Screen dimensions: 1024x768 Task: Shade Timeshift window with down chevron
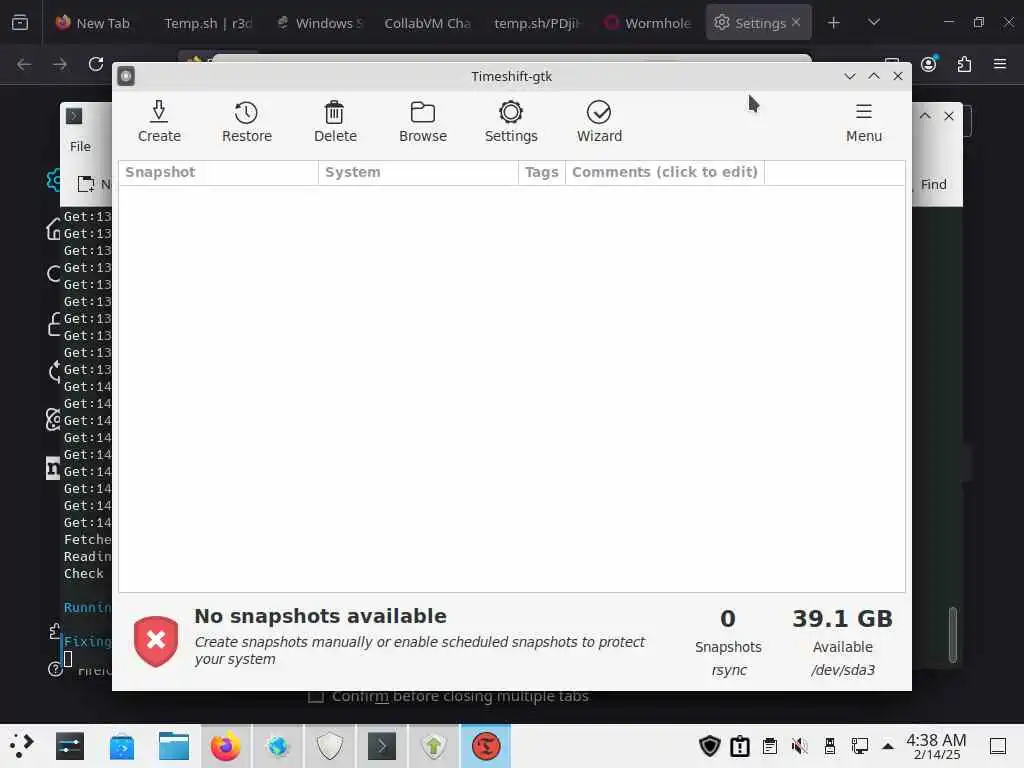coord(849,76)
